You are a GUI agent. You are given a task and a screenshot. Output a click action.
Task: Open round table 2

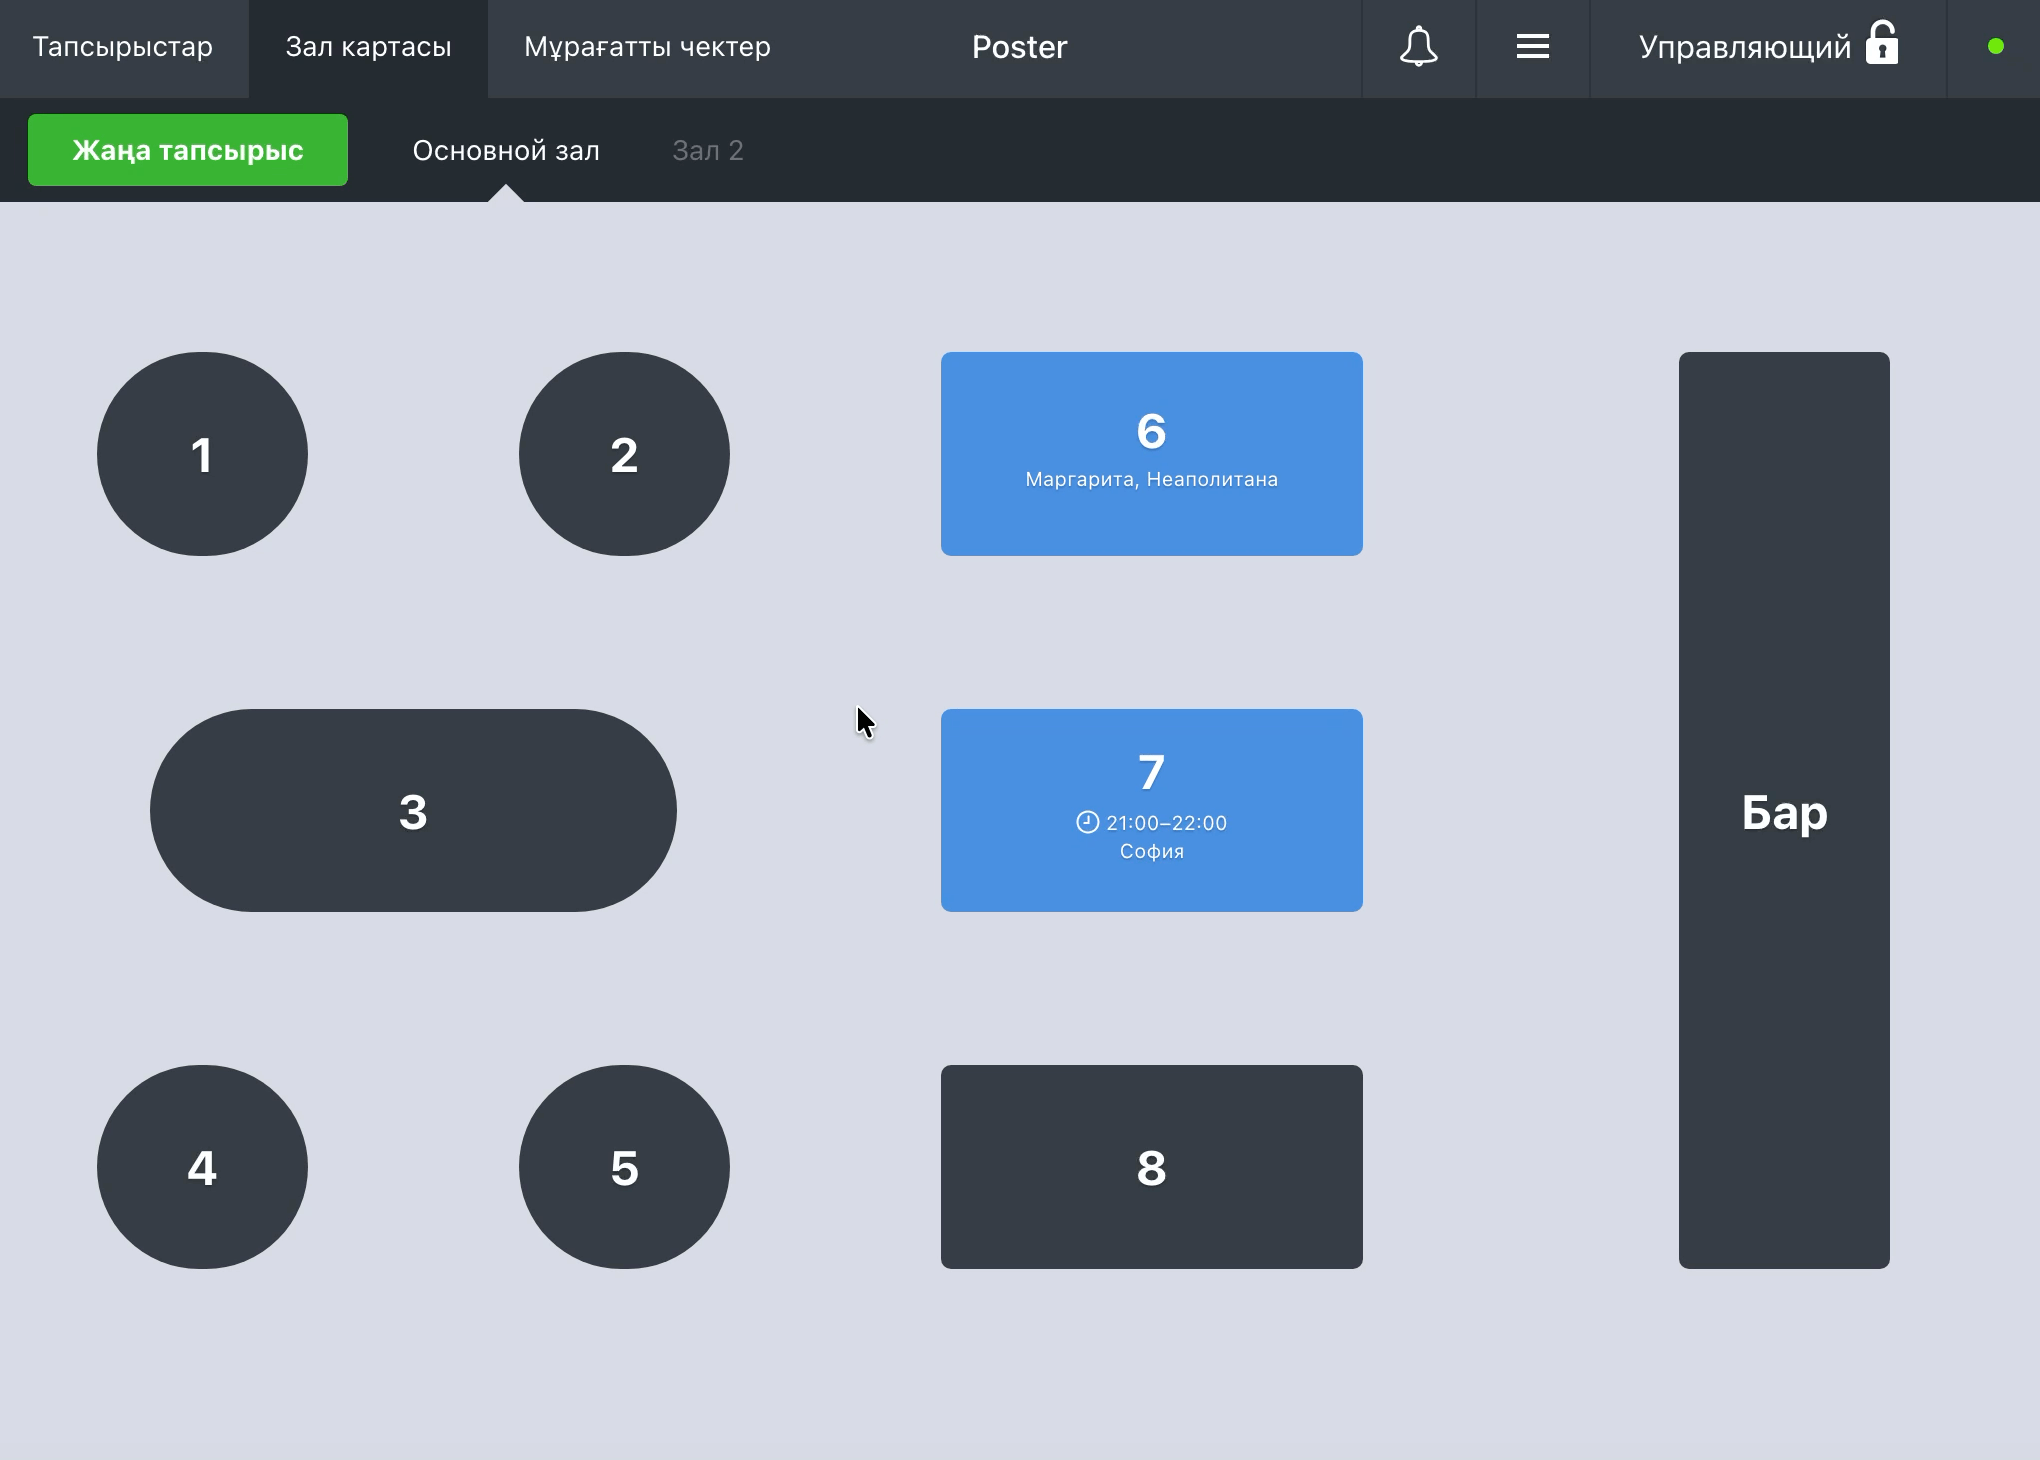(x=624, y=454)
